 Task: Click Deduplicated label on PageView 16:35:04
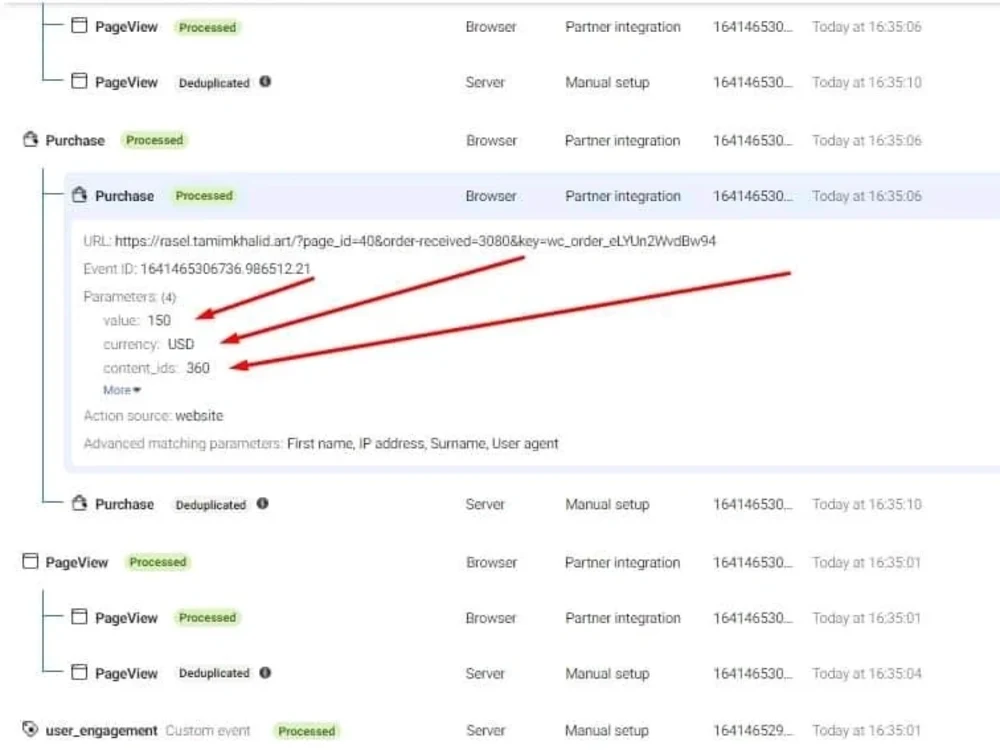click(x=214, y=673)
